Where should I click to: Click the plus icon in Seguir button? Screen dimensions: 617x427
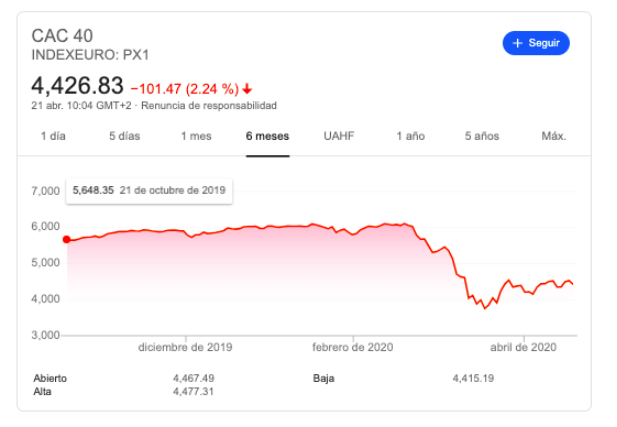point(518,43)
